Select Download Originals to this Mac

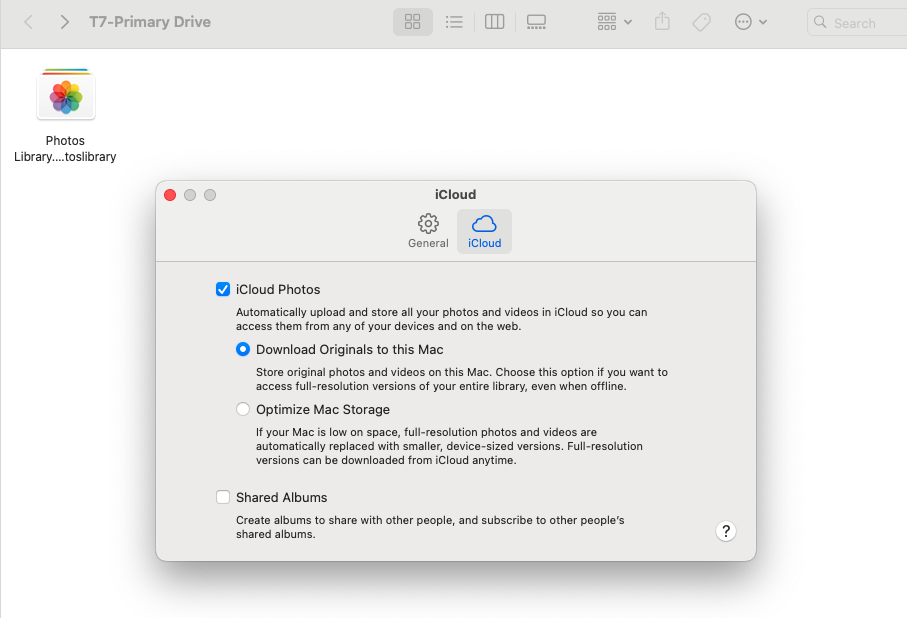pyautogui.click(x=243, y=350)
